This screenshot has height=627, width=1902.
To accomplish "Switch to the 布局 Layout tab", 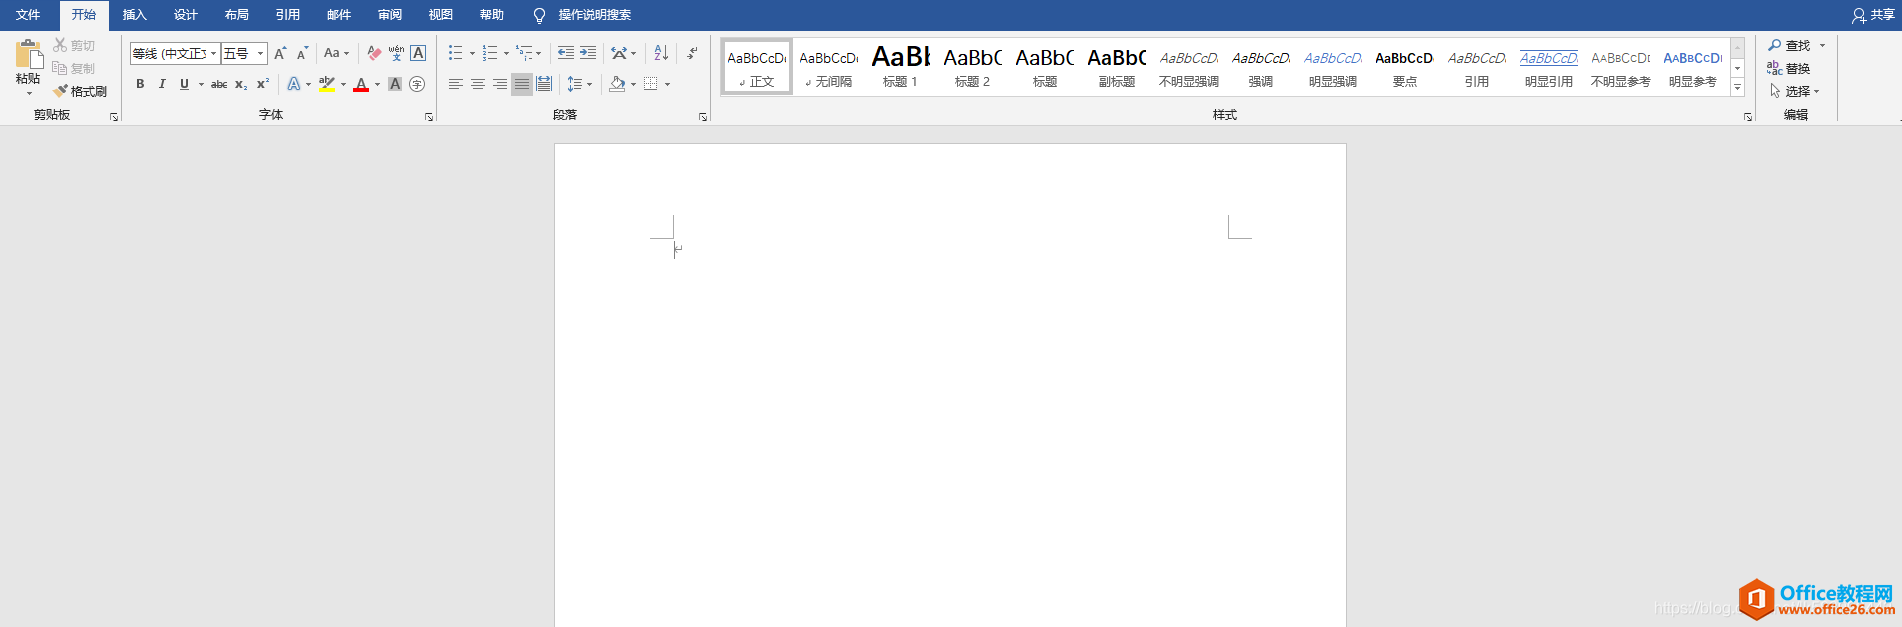I will click(237, 15).
